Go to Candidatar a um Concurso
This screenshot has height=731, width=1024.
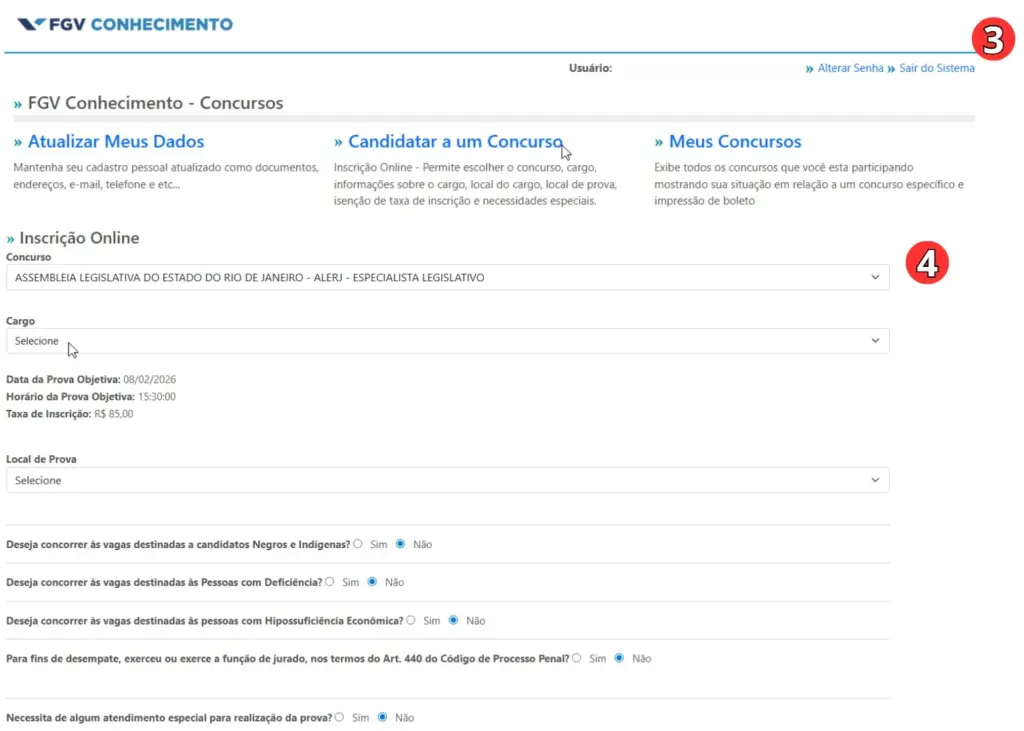click(x=455, y=142)
